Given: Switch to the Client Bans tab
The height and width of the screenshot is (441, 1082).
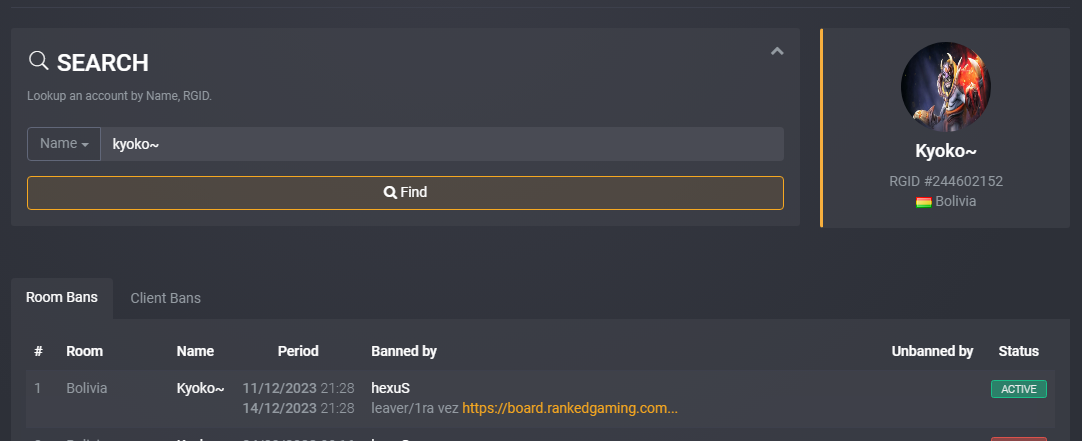Looking at the screenshot, I should pyautogui.click(x=166, y=298).
